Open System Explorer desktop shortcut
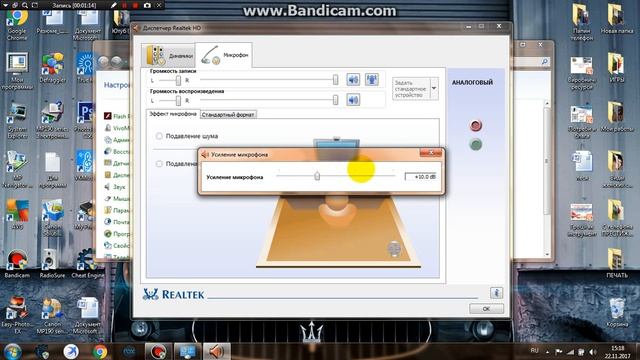 (17, 121)
